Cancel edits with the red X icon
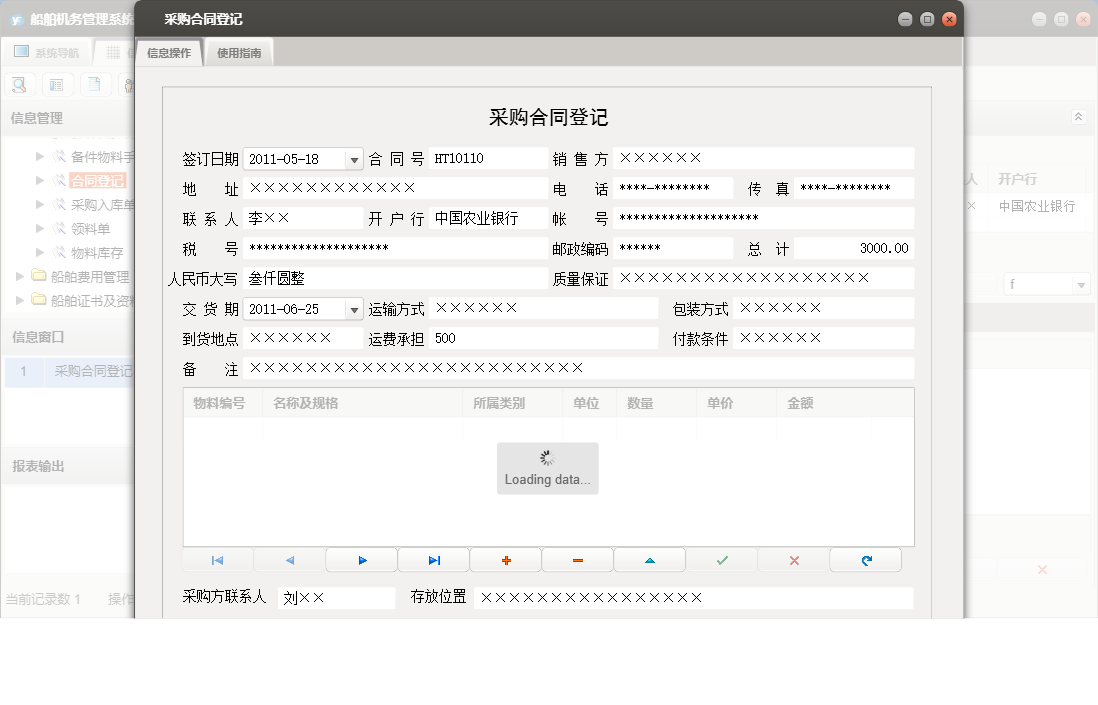 [x=793, y=559]
